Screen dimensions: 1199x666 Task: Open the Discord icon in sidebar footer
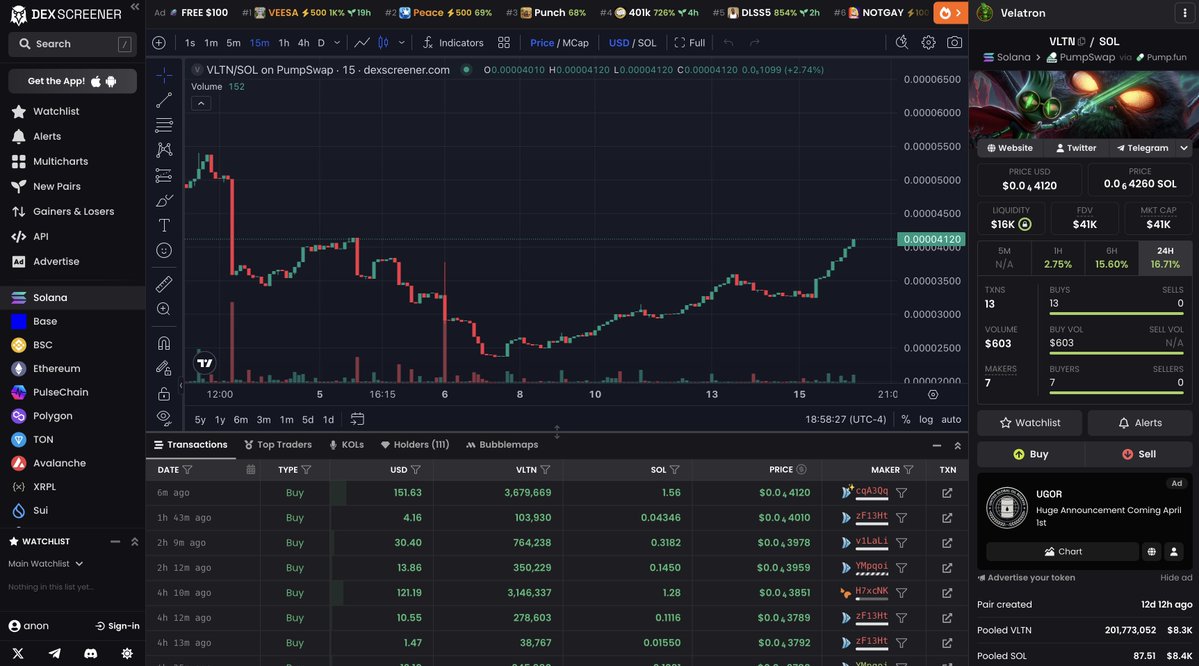[90, 653]
